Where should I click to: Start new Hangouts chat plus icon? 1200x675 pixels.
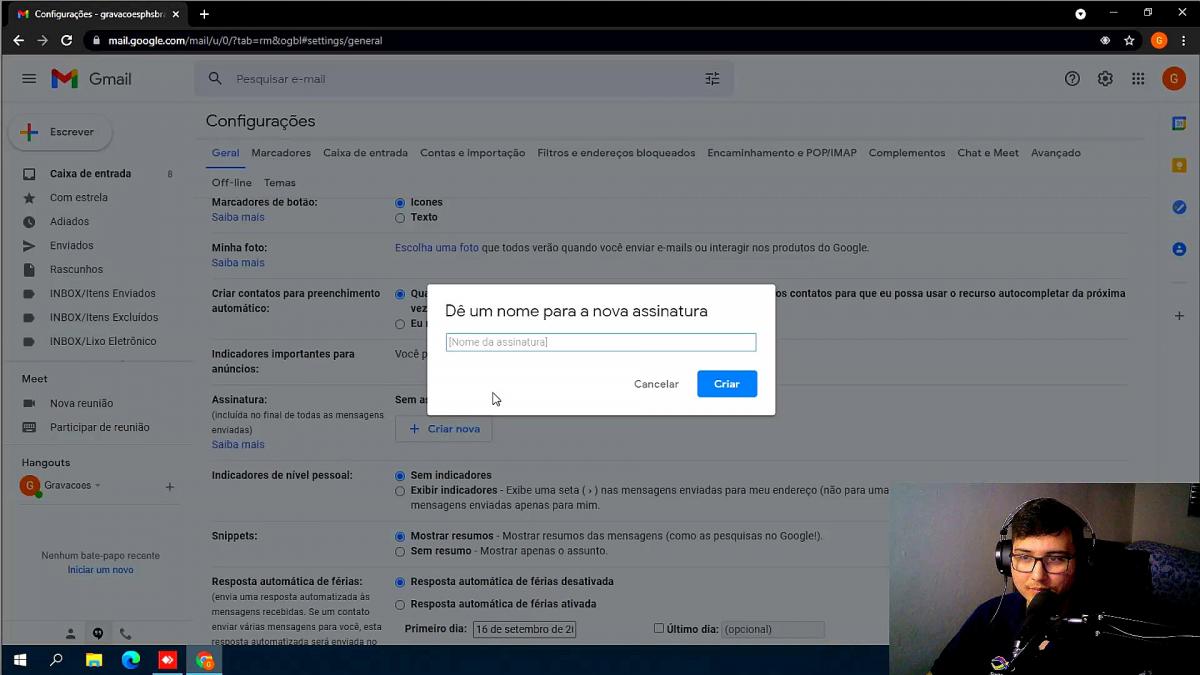pyautogui.click(x=170, y=487)
